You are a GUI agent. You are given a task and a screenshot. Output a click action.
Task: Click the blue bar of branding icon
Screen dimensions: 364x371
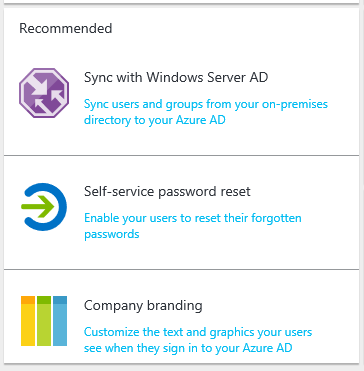point(60,321)
